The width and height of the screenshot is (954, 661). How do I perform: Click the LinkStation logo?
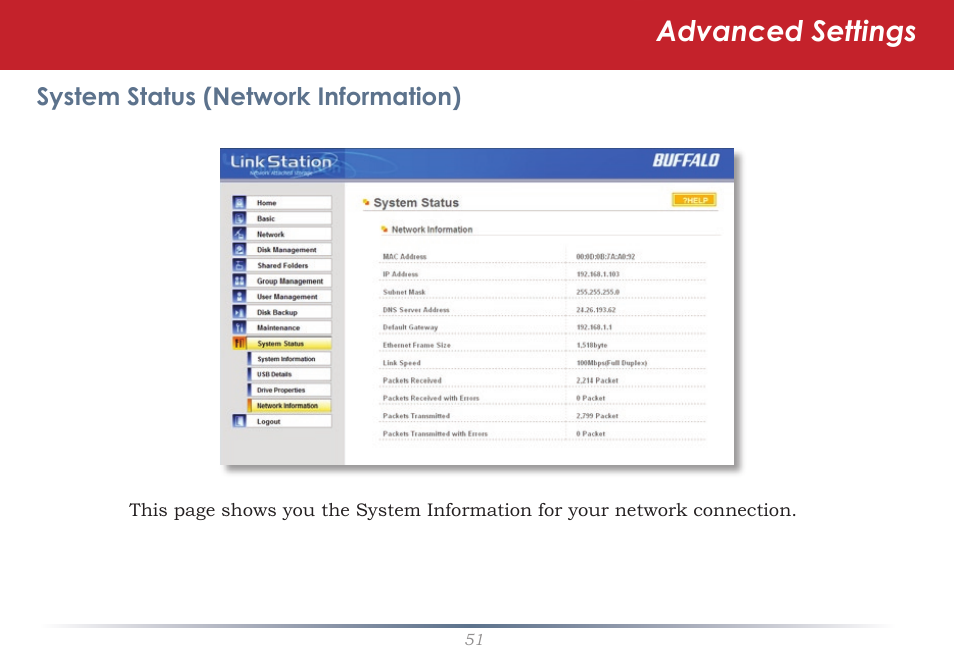(x=281, y=163)
